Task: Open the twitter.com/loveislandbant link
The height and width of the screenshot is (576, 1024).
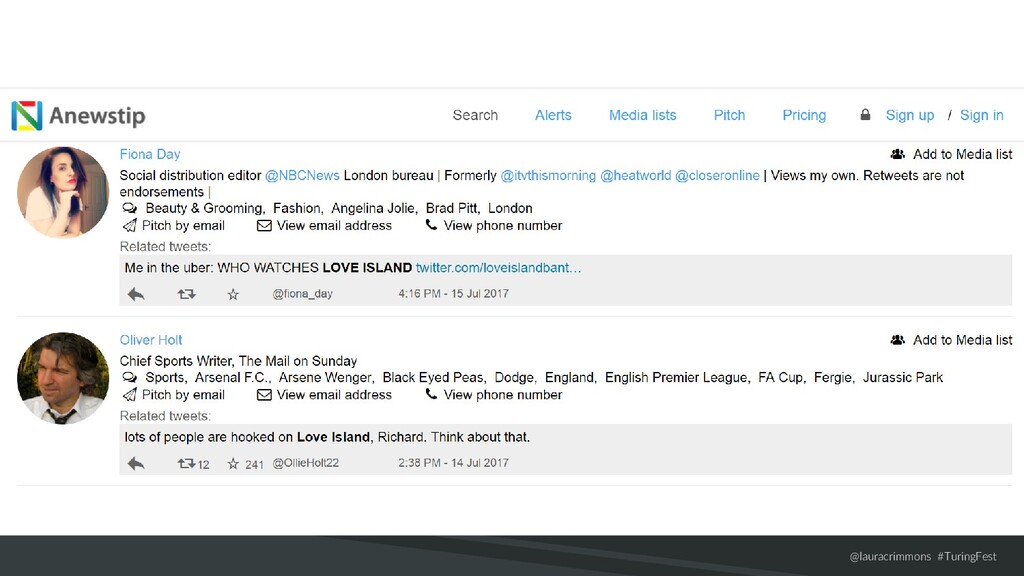Action: pos(498,268)
